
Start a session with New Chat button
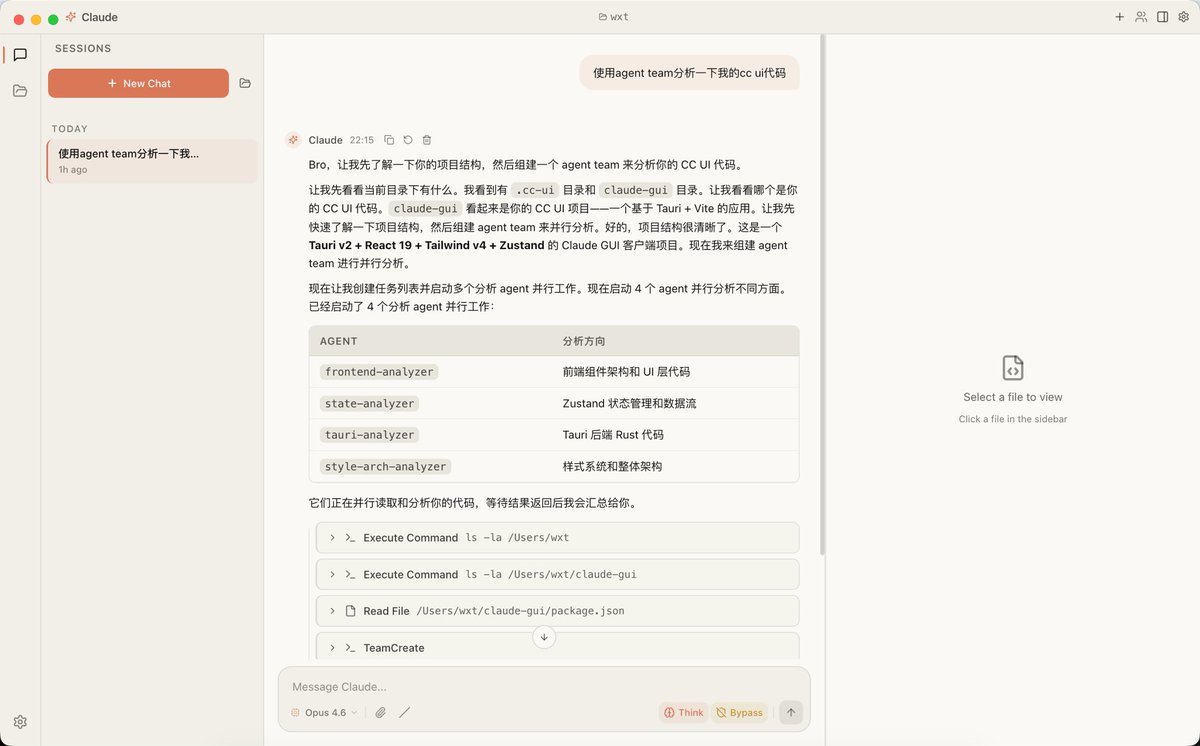coord(138,83)
